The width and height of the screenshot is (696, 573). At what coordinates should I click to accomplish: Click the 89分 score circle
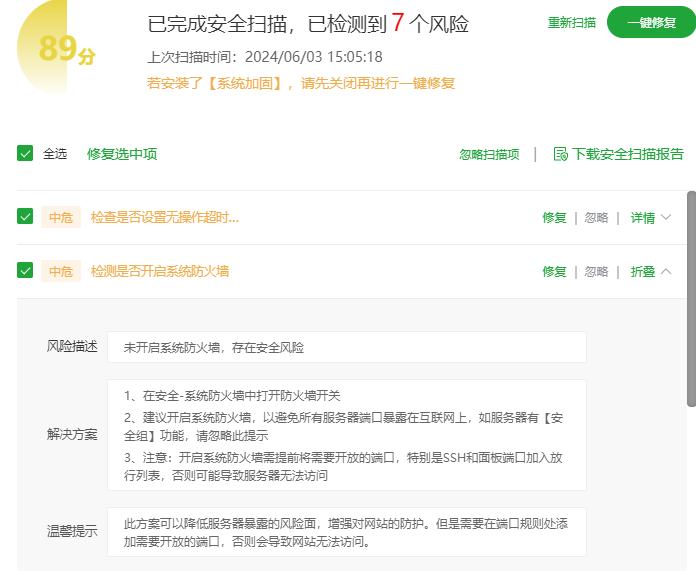click(x=66, y=48)
